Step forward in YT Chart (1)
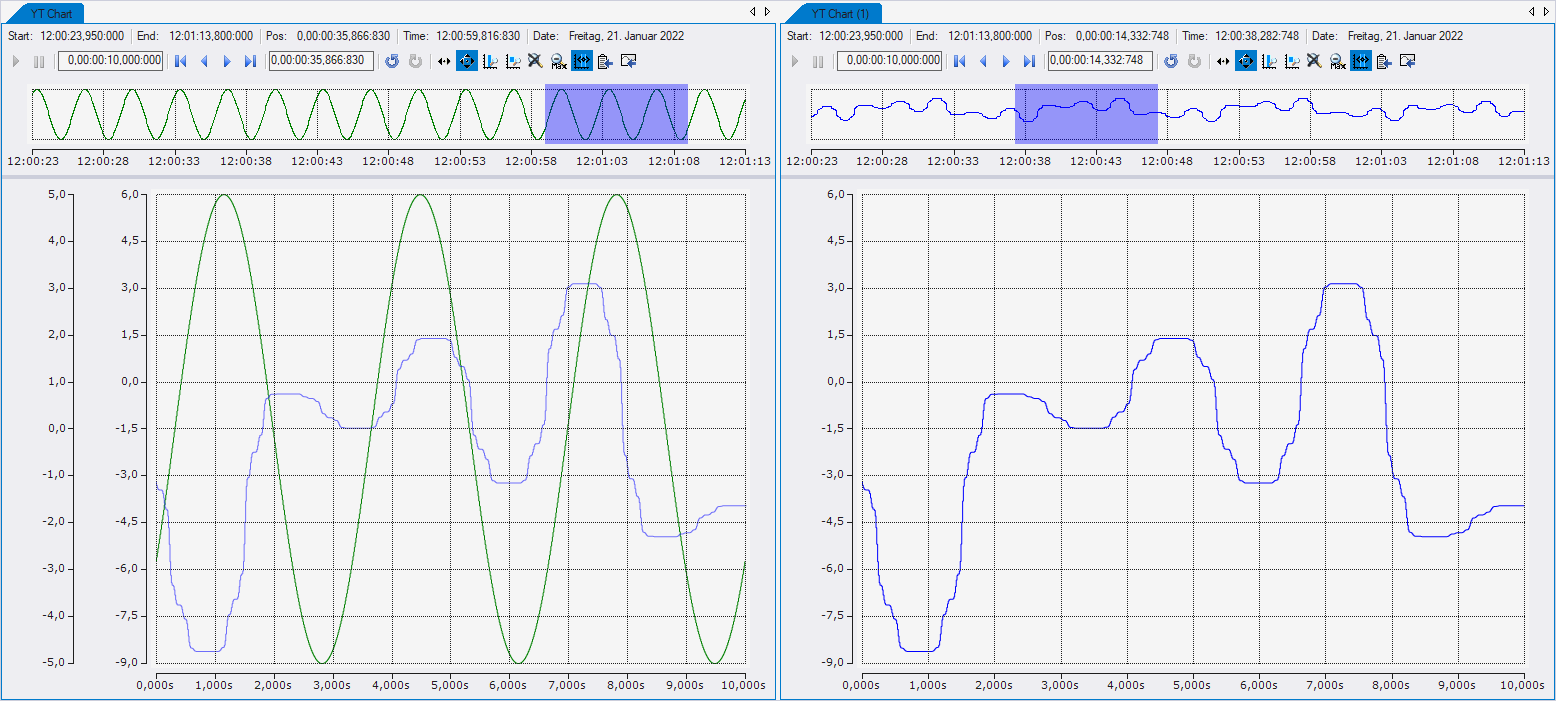Image resolution: width=1556 pixels, height=701 pixels. [x=1006, y=61]
